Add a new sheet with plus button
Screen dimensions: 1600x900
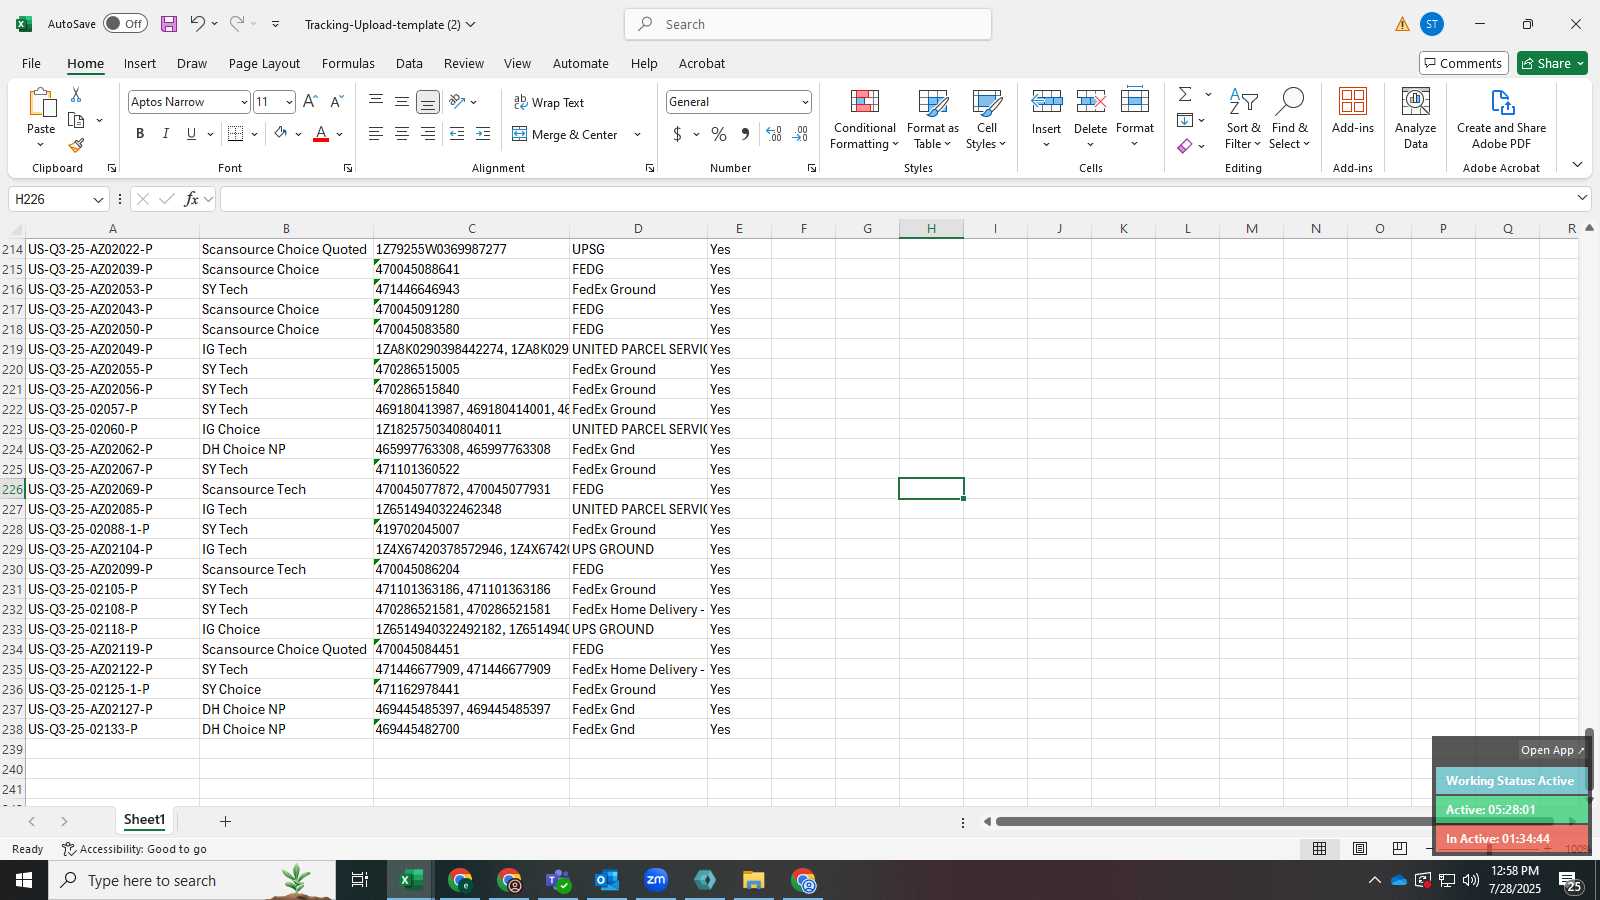225,821
